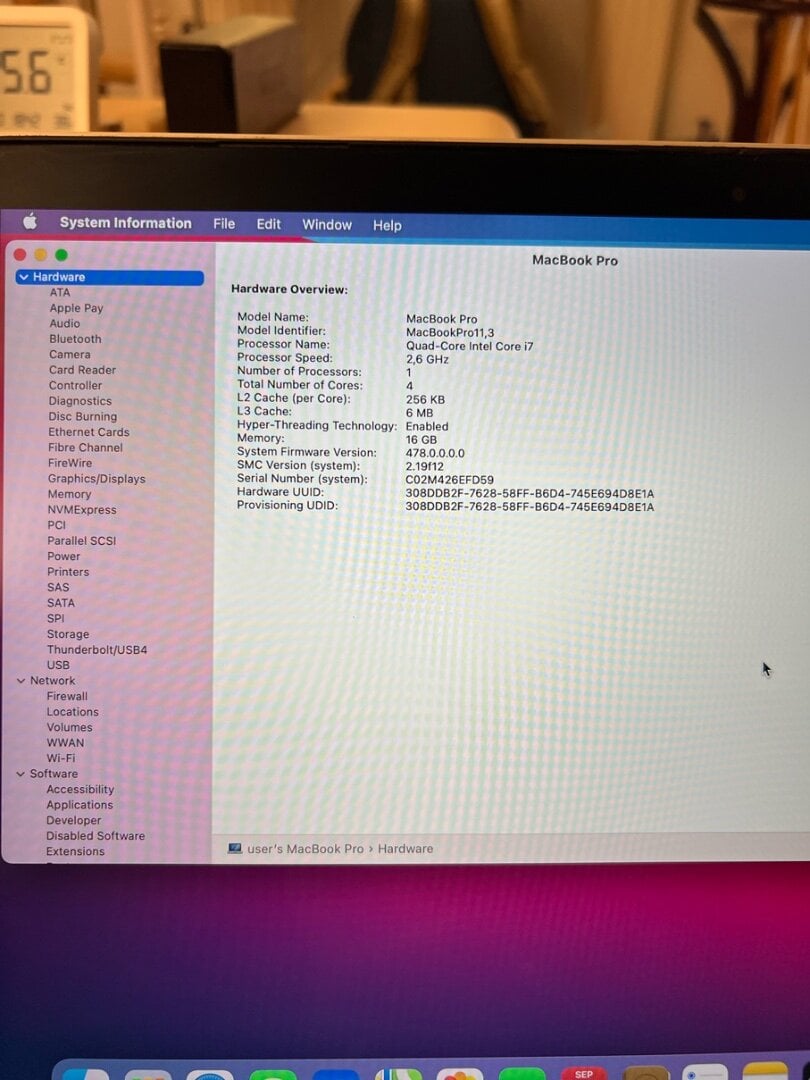810x1080 pixels.
Task: Select FireWire in the sidebar
Action: pos(70,463)
